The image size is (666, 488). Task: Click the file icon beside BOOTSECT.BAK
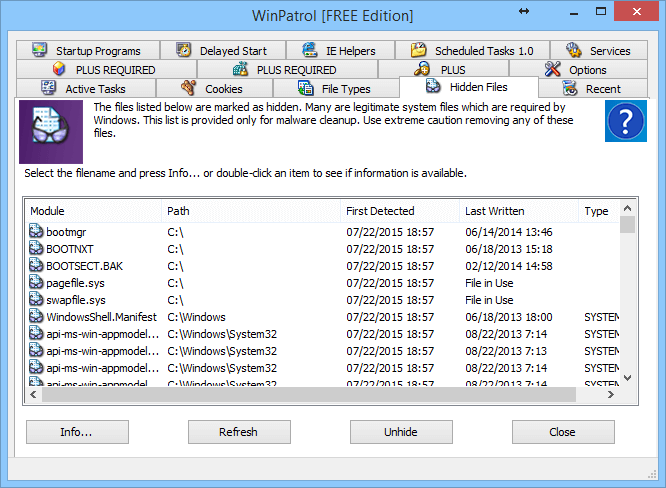[36, 265]
